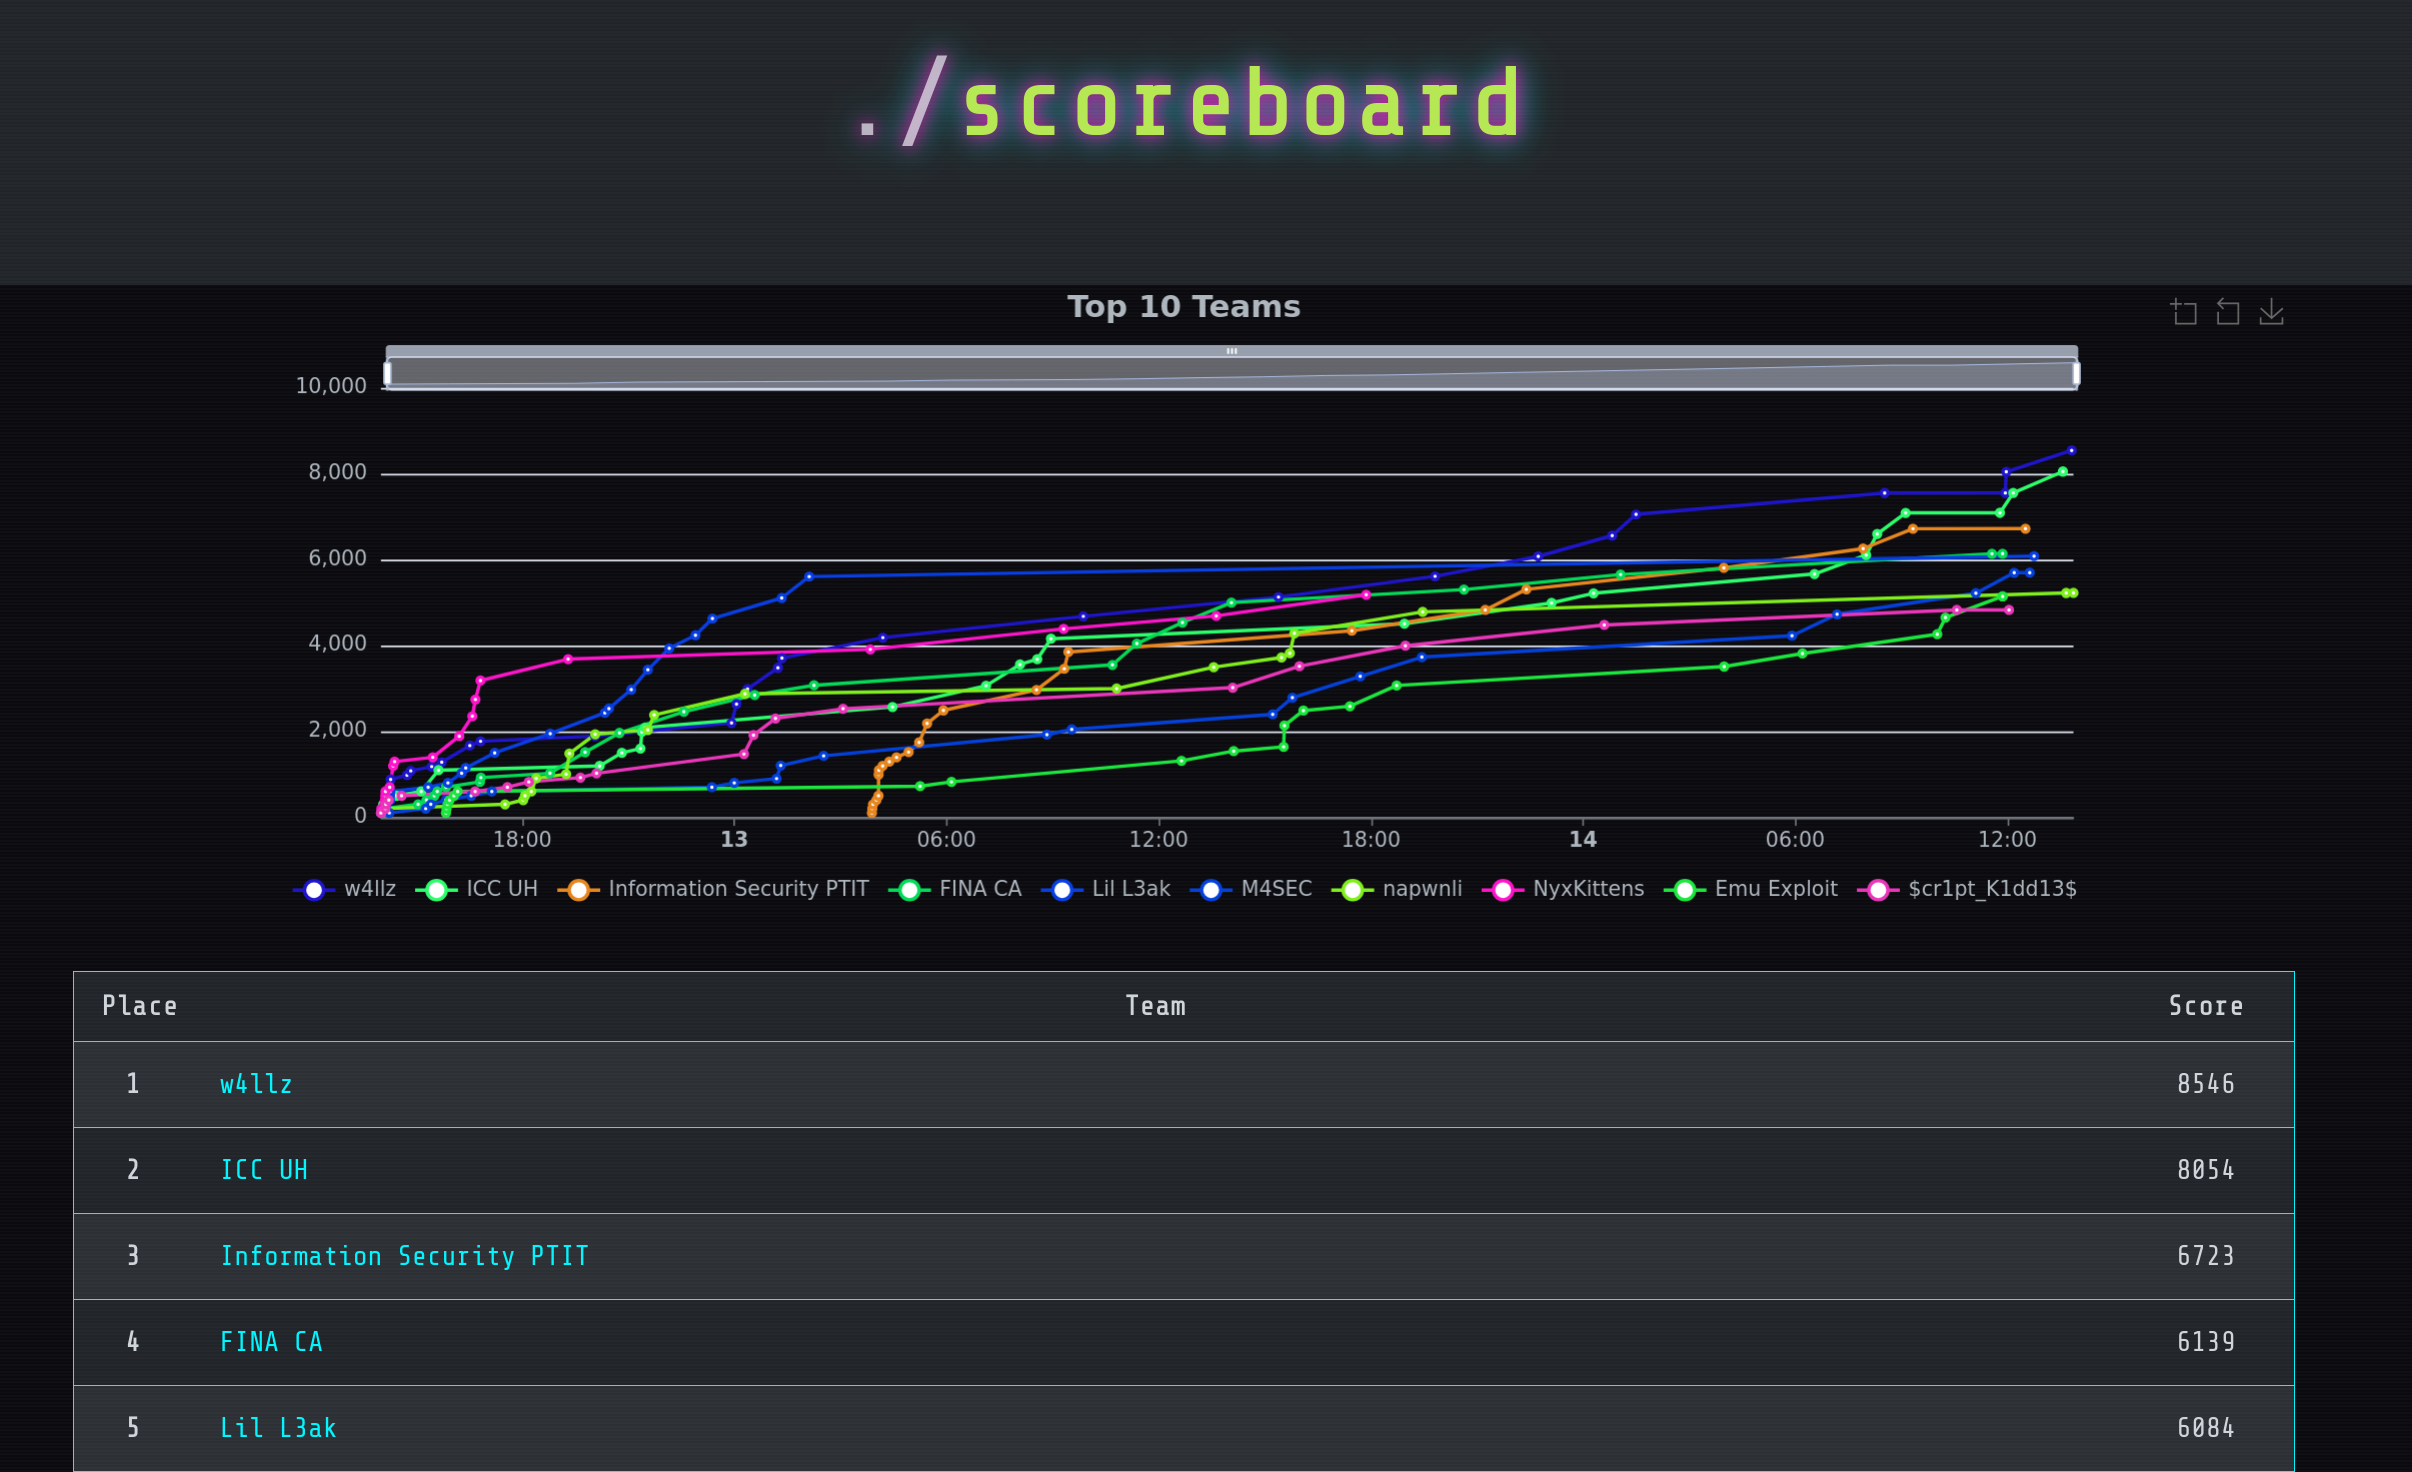The width and height of the screenshot is (2412, 1472).
Task: Hide $cr1pt_K1dd13$ series in legend
Action: pos(1968,889)
